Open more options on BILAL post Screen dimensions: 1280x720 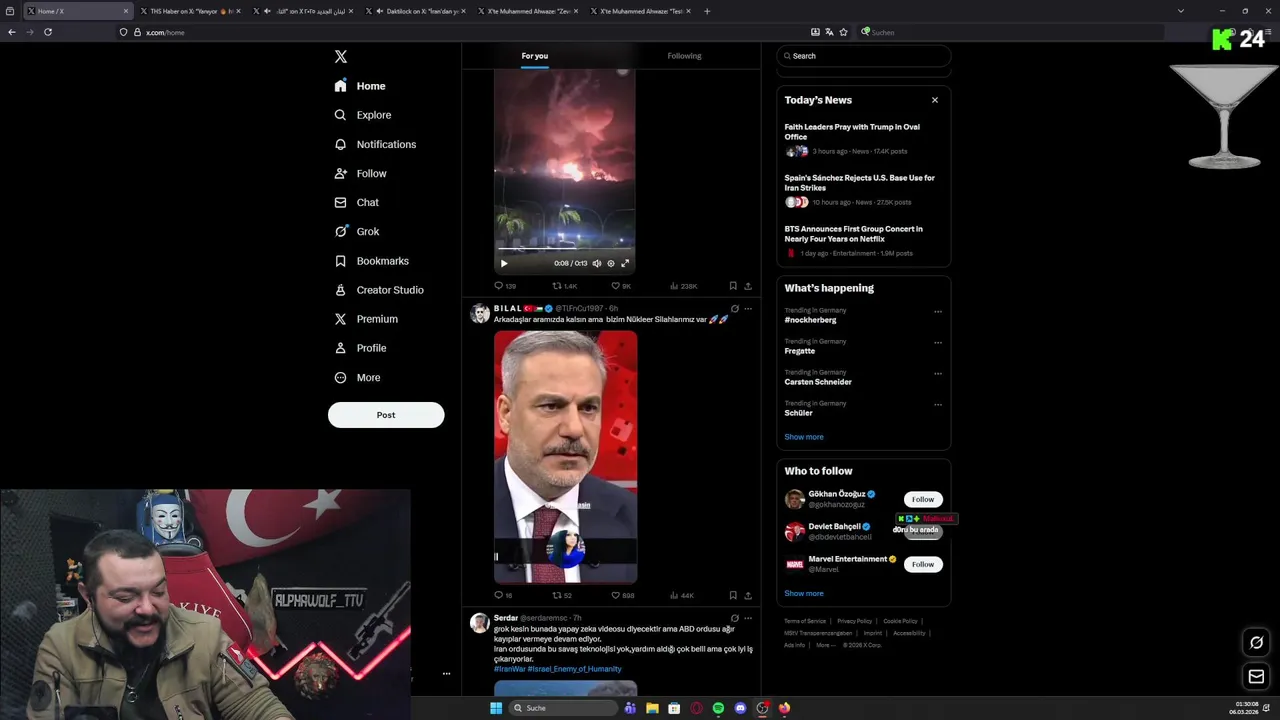(x=748, y=309)
